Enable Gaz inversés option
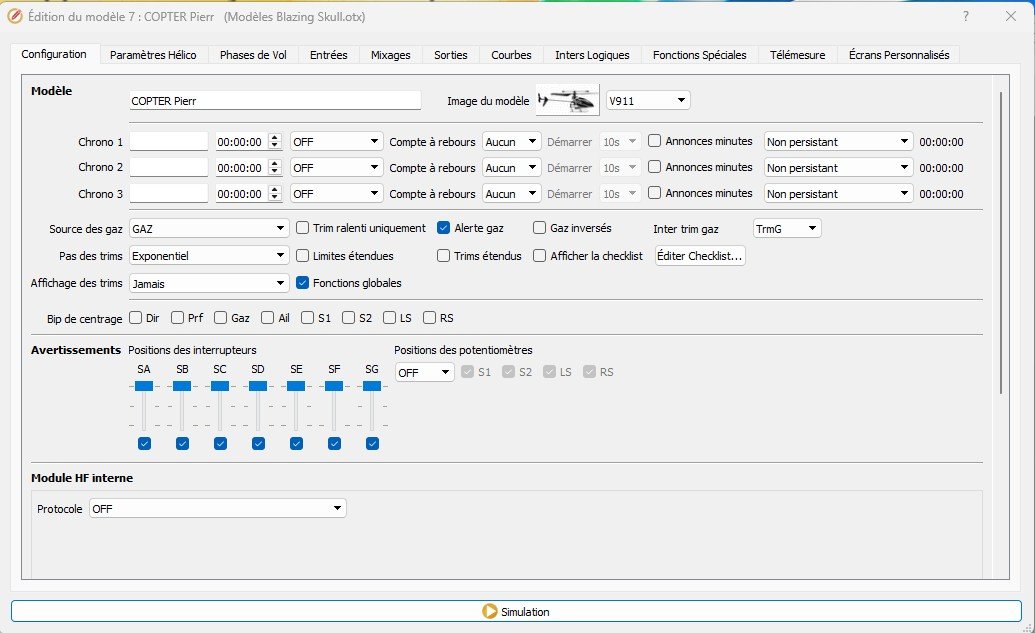The height and width of the screenshot is (633, 1035). (540, 228)
